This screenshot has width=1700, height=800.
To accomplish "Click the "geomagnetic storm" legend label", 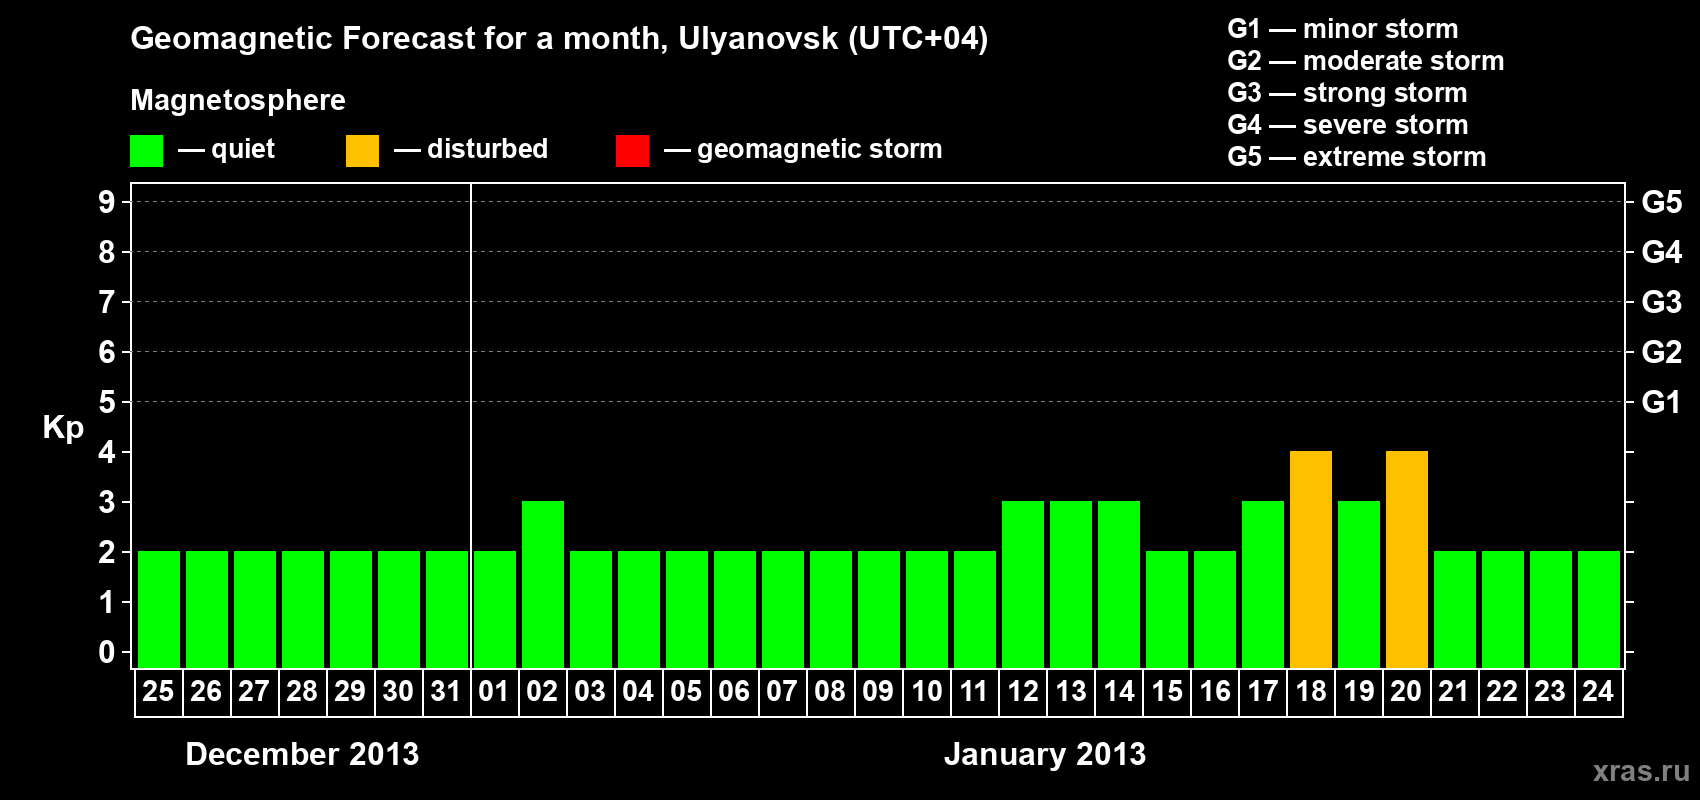I will (x=819, y=149).
